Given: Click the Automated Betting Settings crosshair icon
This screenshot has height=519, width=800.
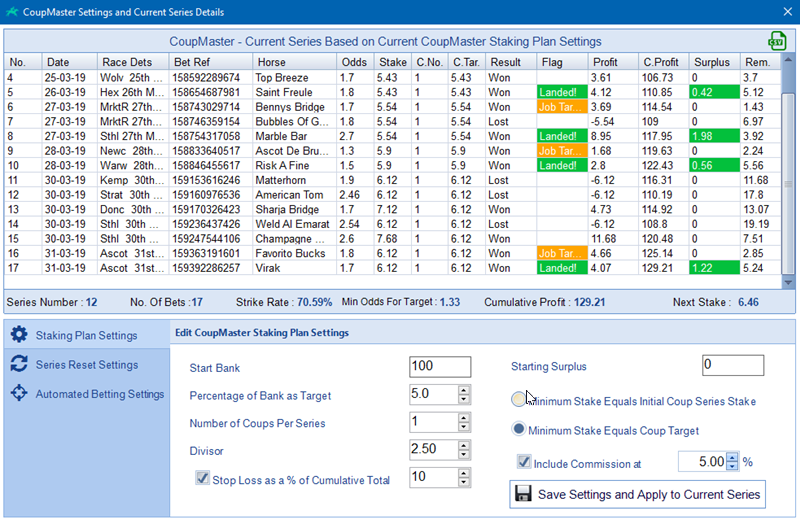Looking at the screenshot, I should click(19, 393).
